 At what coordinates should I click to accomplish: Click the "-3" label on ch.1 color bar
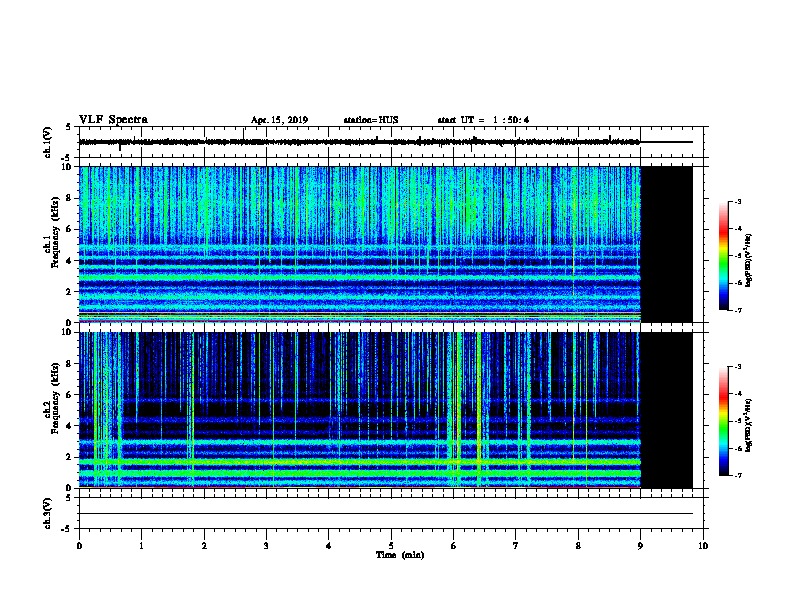coord(738,201)
